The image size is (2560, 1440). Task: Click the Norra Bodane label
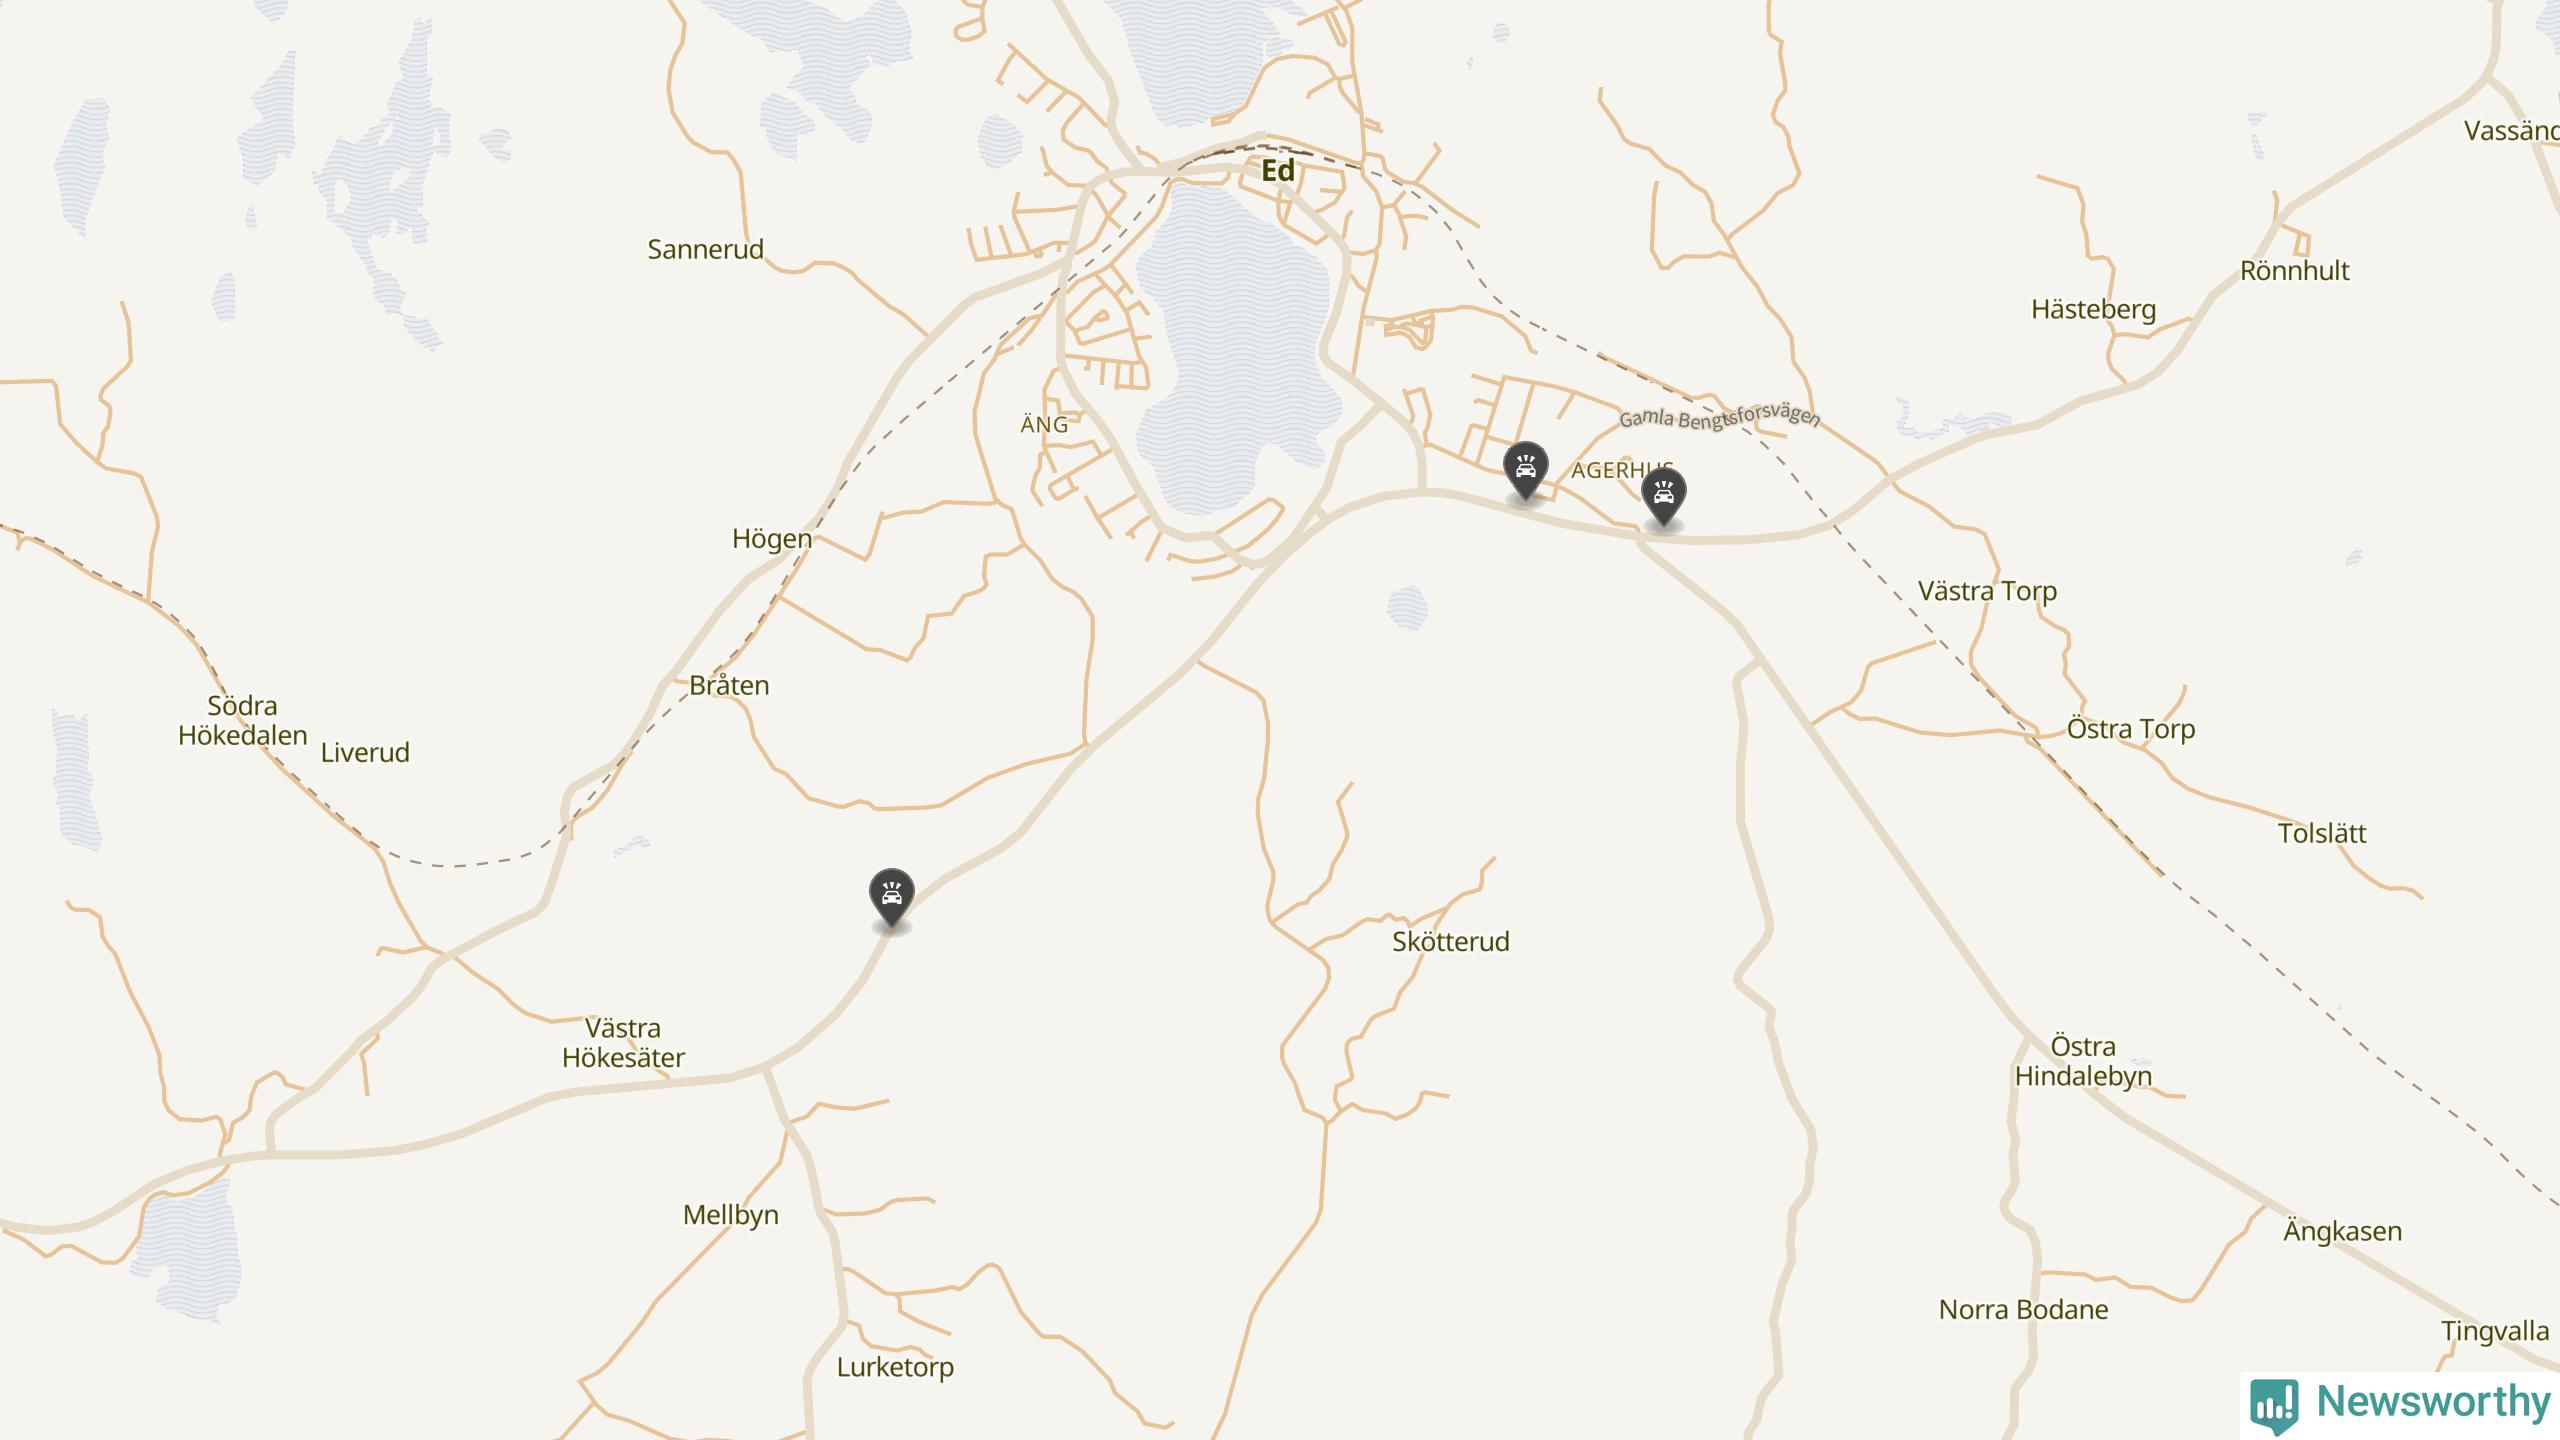coord(2023,1310)
